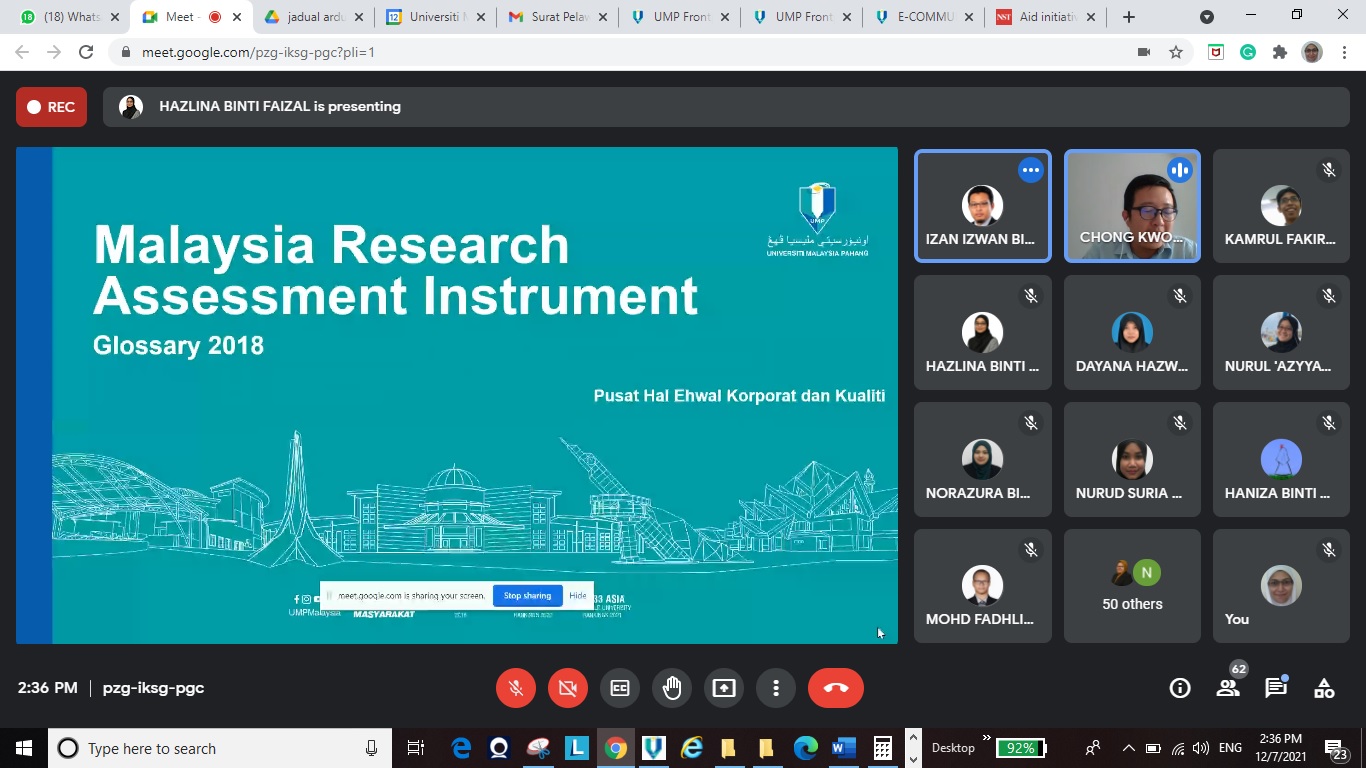Screen dimensions: 1366x768
Task: Select NURUL 'AZYYA participant tile
Action: (x=1281, y=333)
